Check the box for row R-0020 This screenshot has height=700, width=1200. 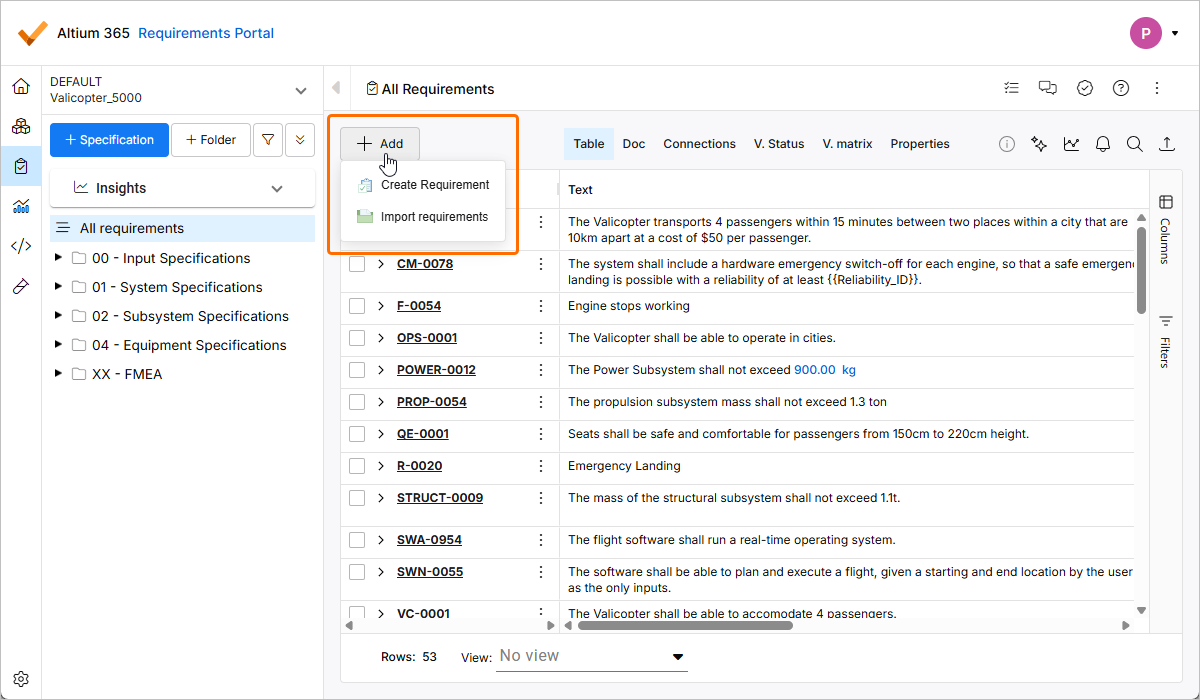pyautogui.click(x=357, y=466)
